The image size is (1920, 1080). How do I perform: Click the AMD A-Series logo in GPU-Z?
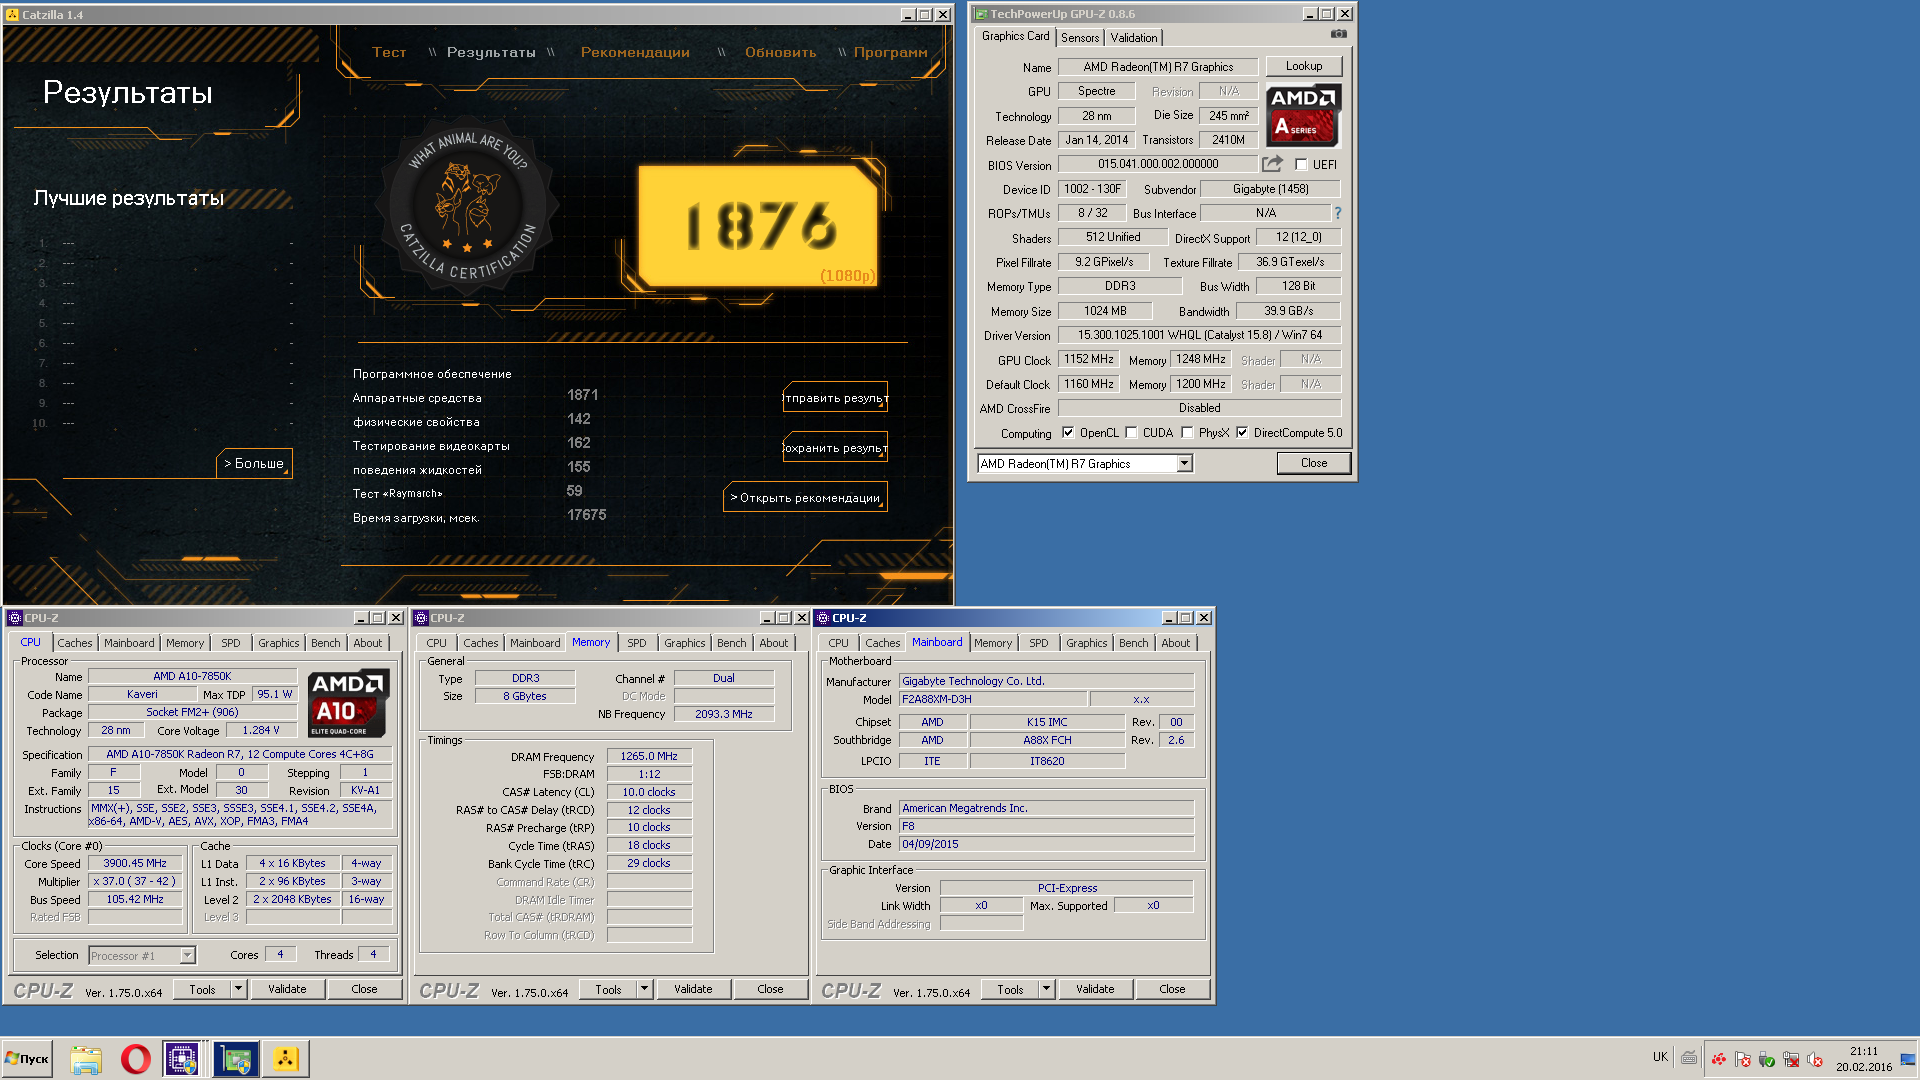[x=1303, y=115]
